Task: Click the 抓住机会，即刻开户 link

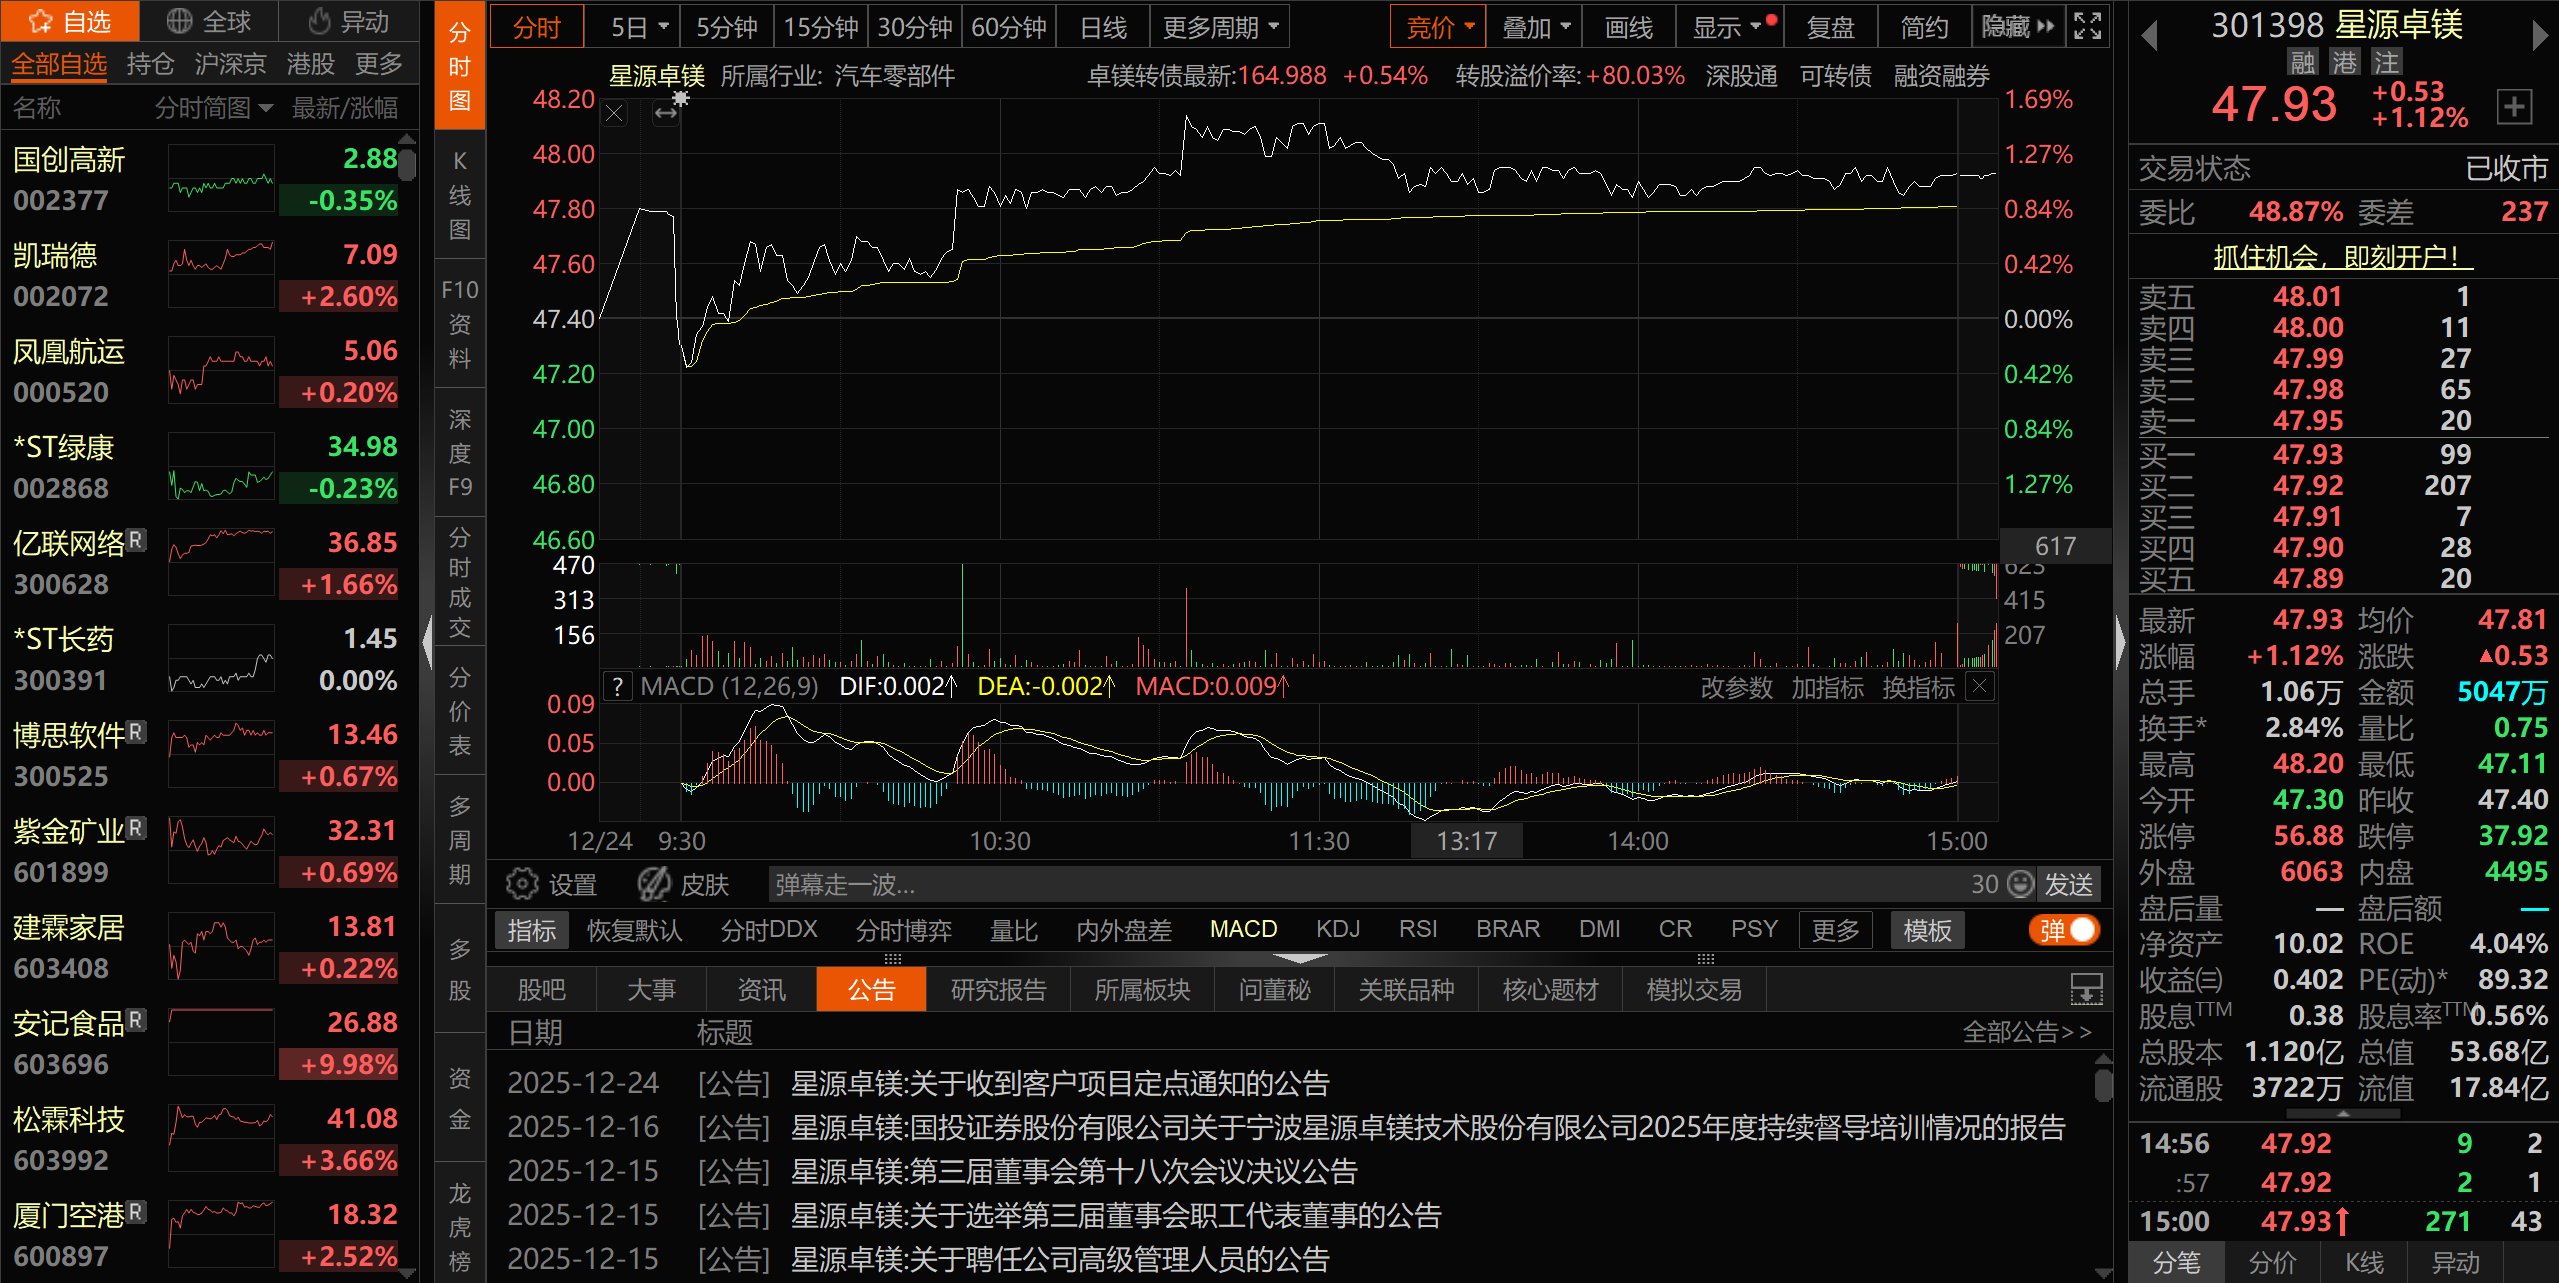Action: tap(2341, 257)
